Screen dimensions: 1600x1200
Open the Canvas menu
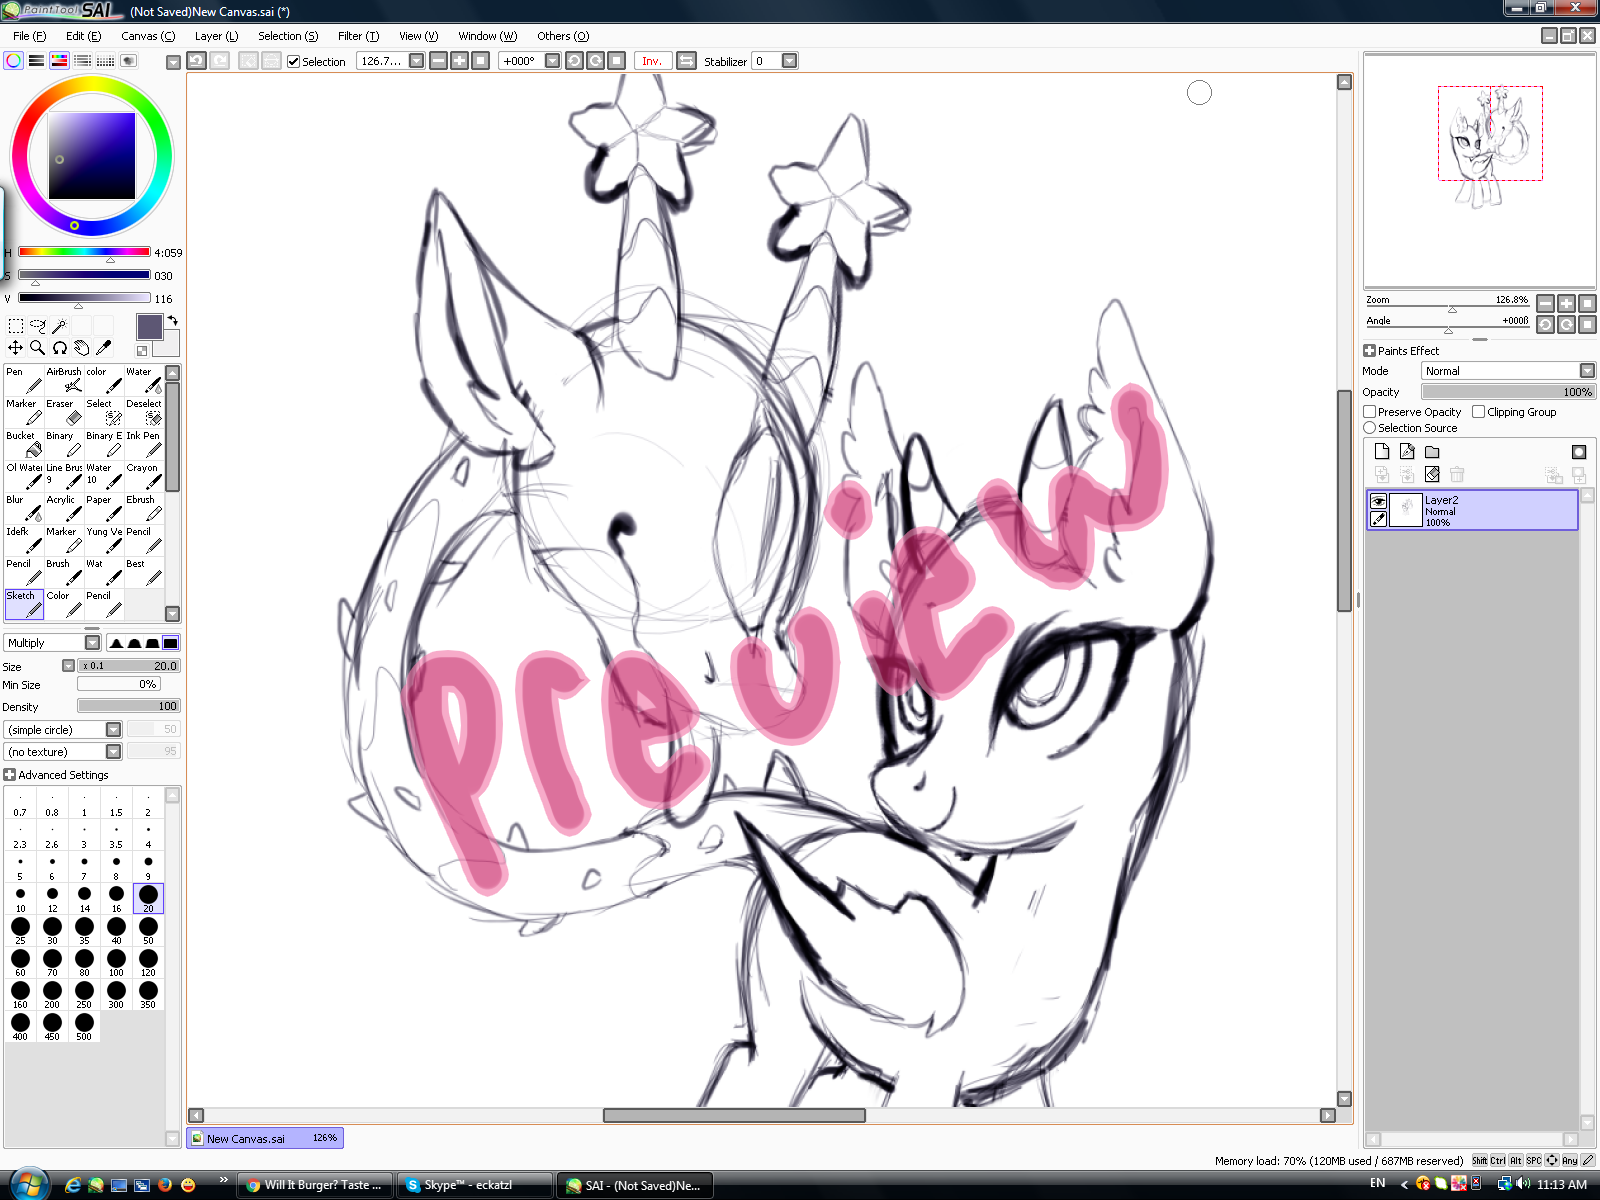pyautogui.click(x=148, y=36)
